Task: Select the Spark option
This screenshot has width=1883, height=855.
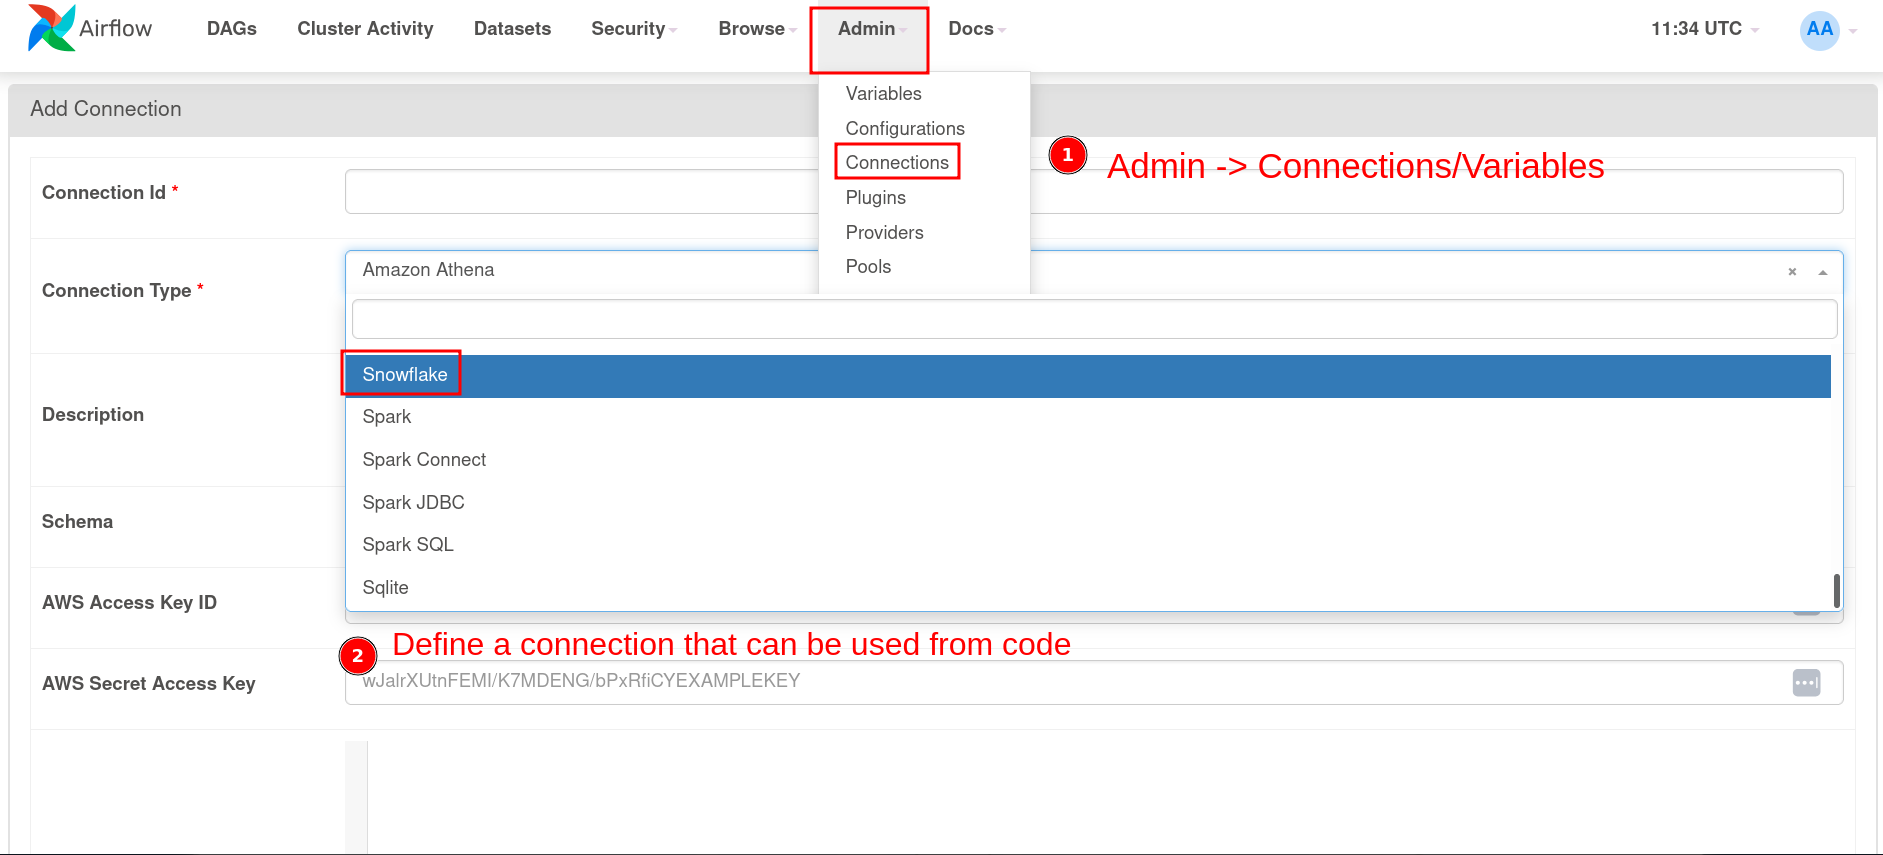Action: [x=1088, y=417]
